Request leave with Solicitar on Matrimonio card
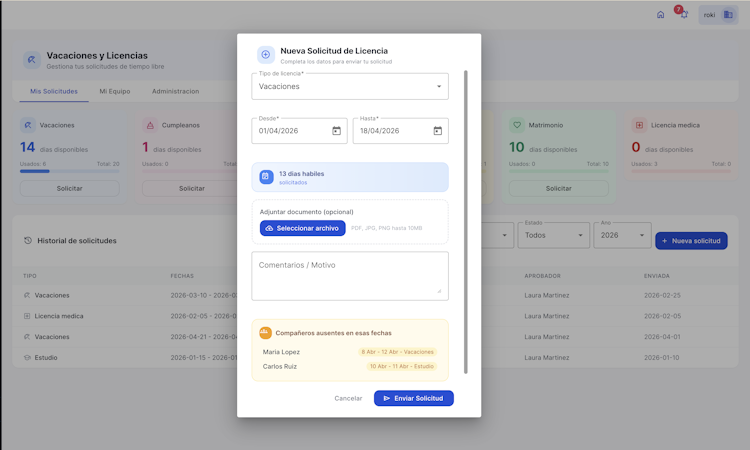Screen dimensions: 750x450 coord(559,188)
